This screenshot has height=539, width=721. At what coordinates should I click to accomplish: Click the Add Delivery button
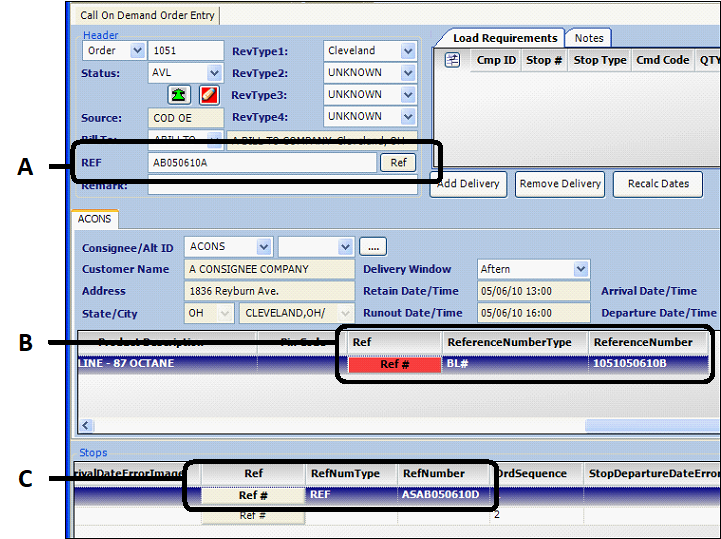tap(468, 184)
